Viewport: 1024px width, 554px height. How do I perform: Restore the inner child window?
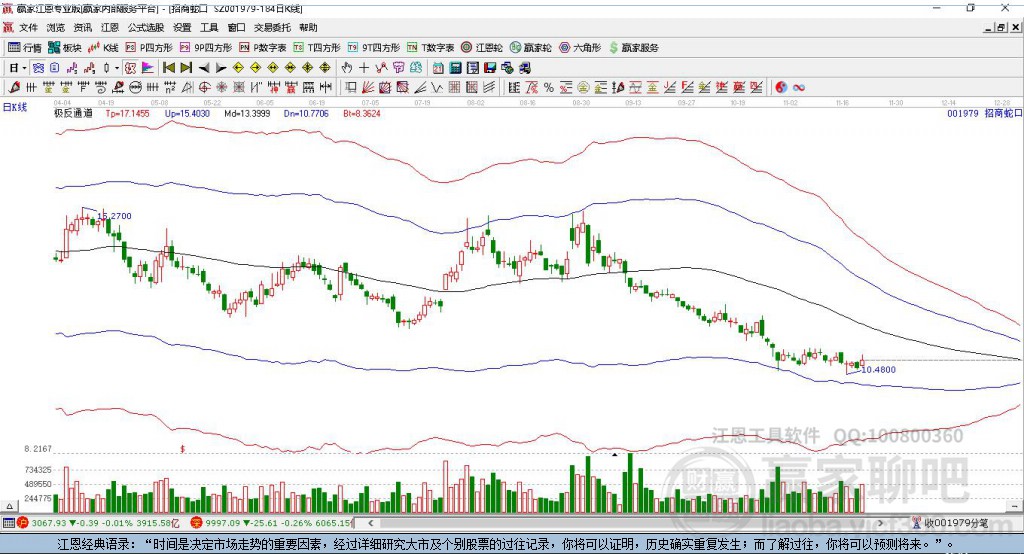tap(1001, 27)
